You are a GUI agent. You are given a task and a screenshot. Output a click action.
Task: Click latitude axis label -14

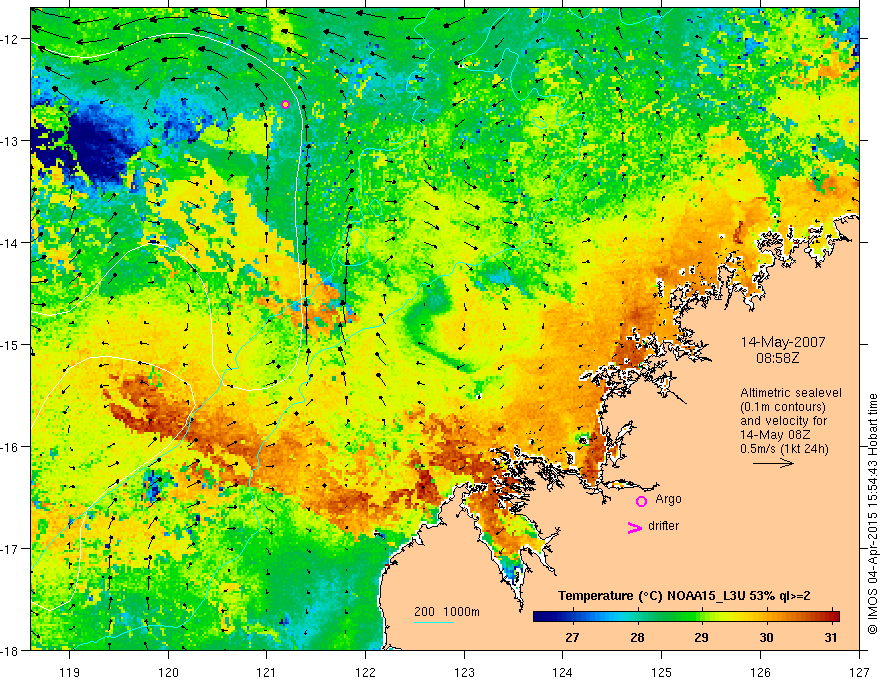coord(11,243)
